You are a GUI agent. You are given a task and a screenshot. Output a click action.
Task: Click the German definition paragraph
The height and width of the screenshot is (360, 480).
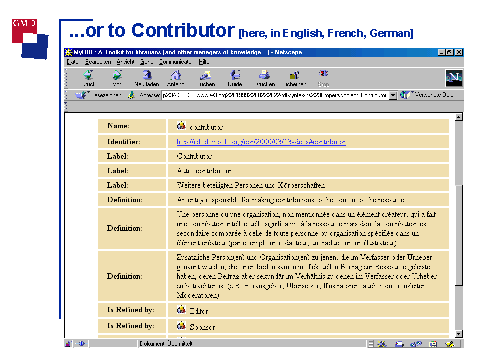click(x=307, y=276)
